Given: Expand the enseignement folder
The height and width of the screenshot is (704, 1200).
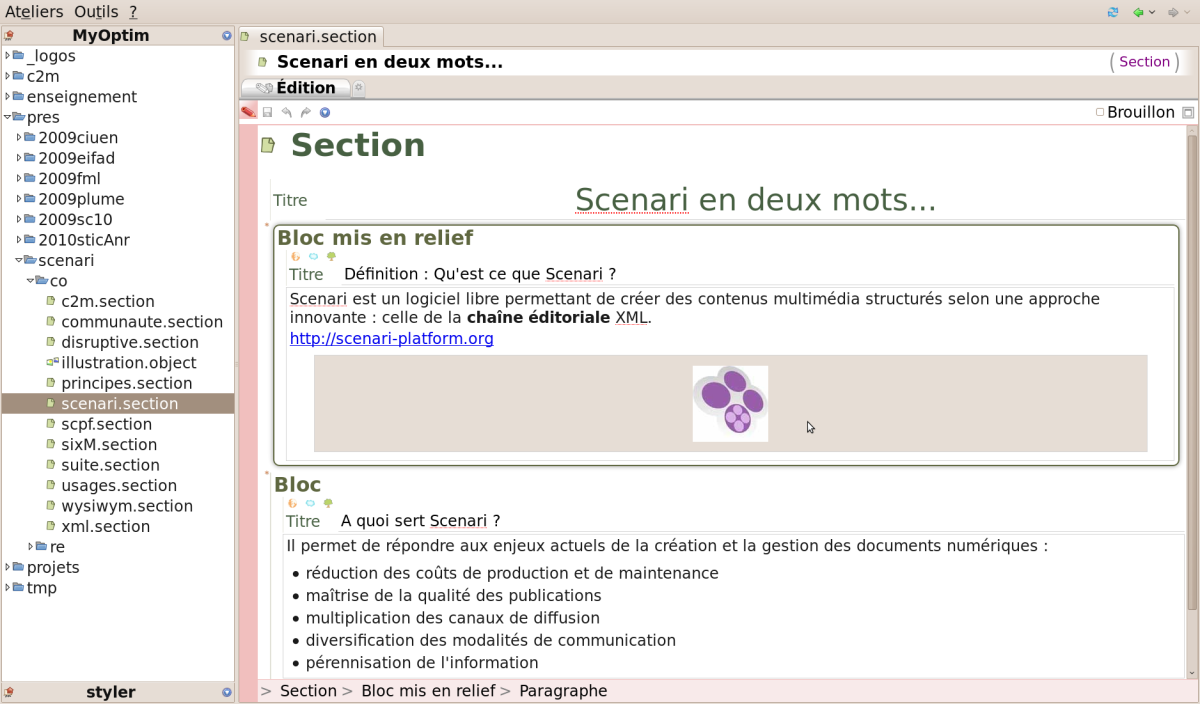Looking at the screenshot, I should pyautogui.click(x=7, y=97).
